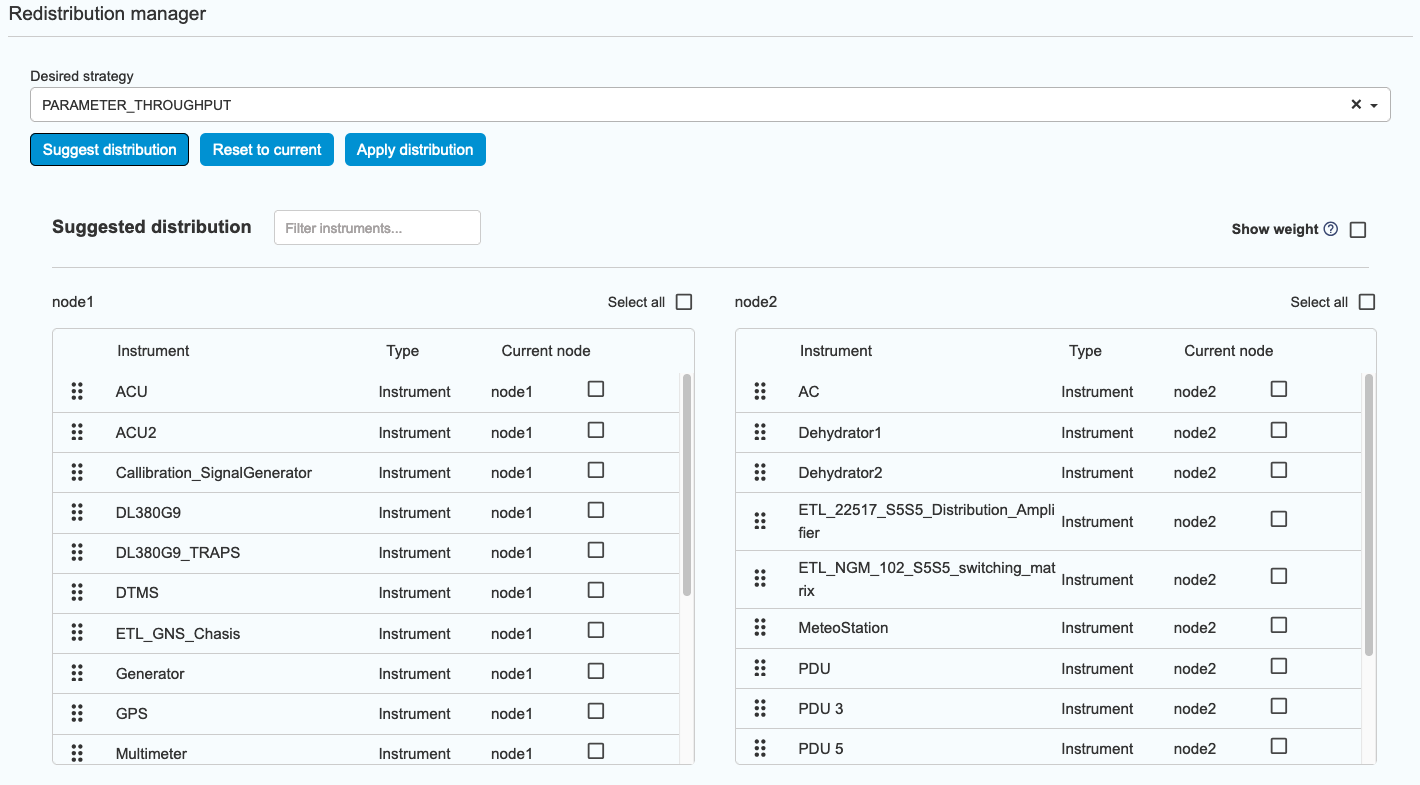The height and width of the screenshot is (785, 1420).
Task: Click the ETL_NGM_102 switching matrix drag handle
Action: 760,579
